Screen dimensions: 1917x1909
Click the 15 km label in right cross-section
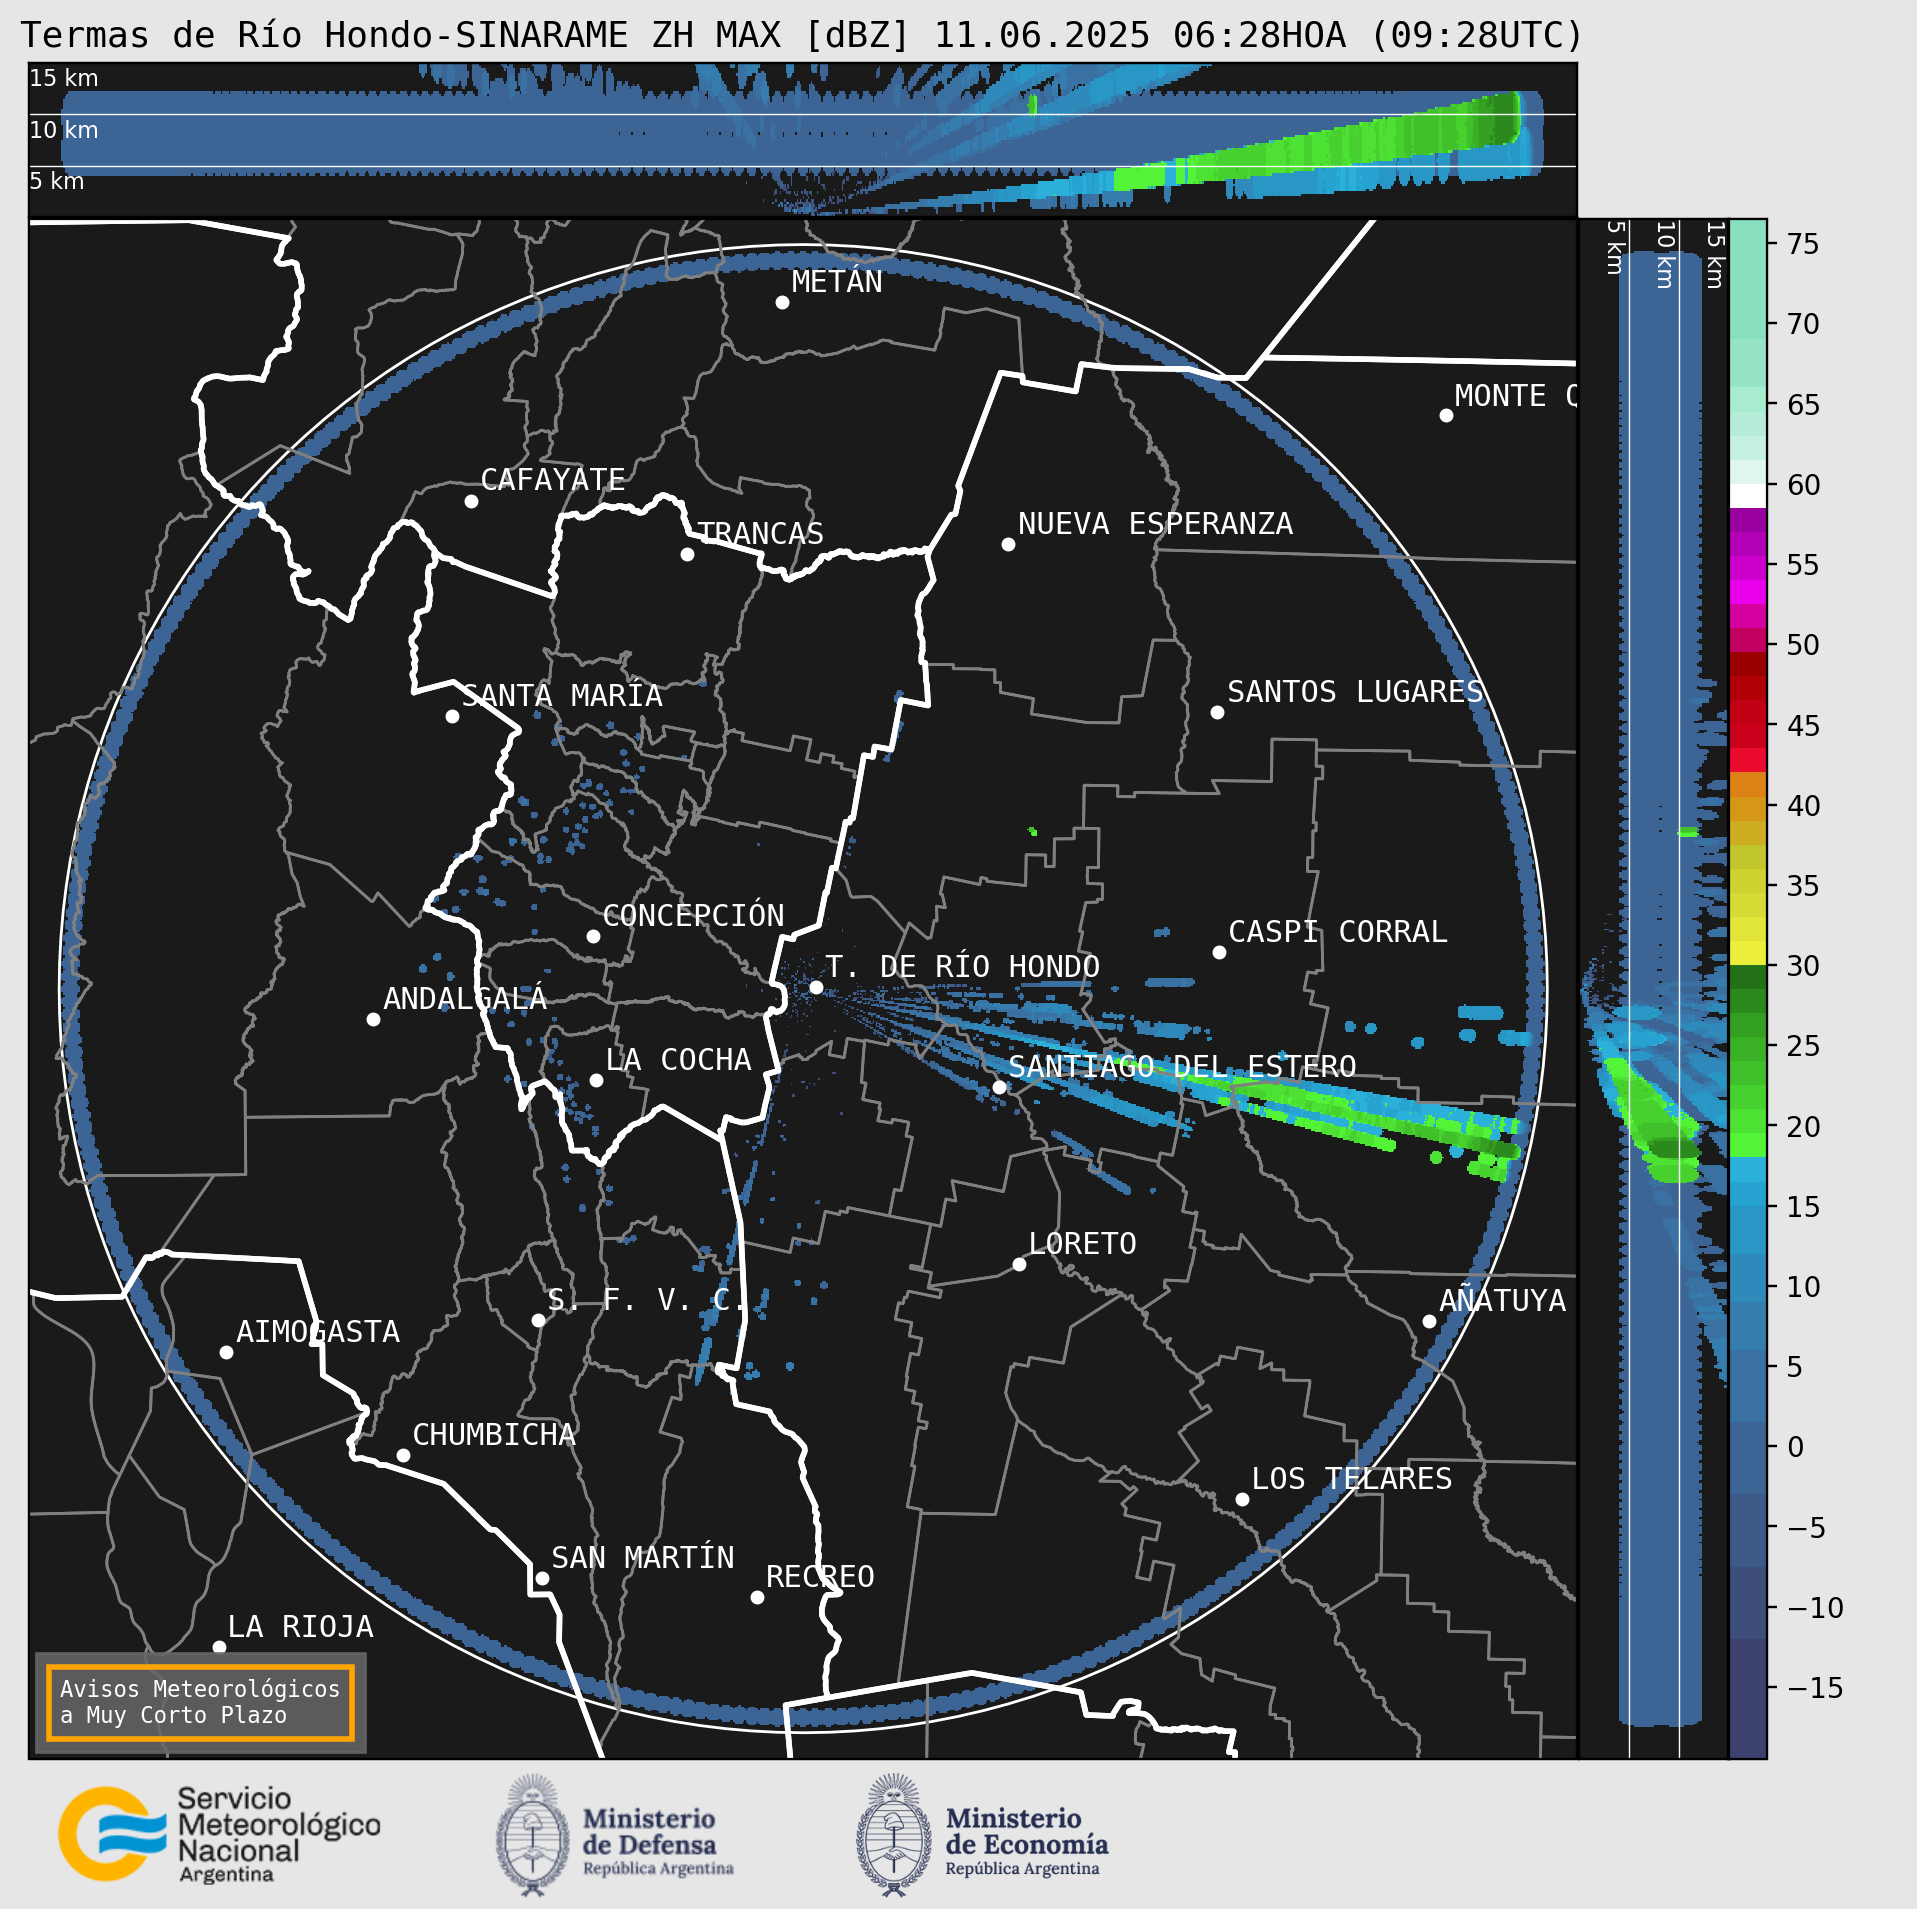1715,255
